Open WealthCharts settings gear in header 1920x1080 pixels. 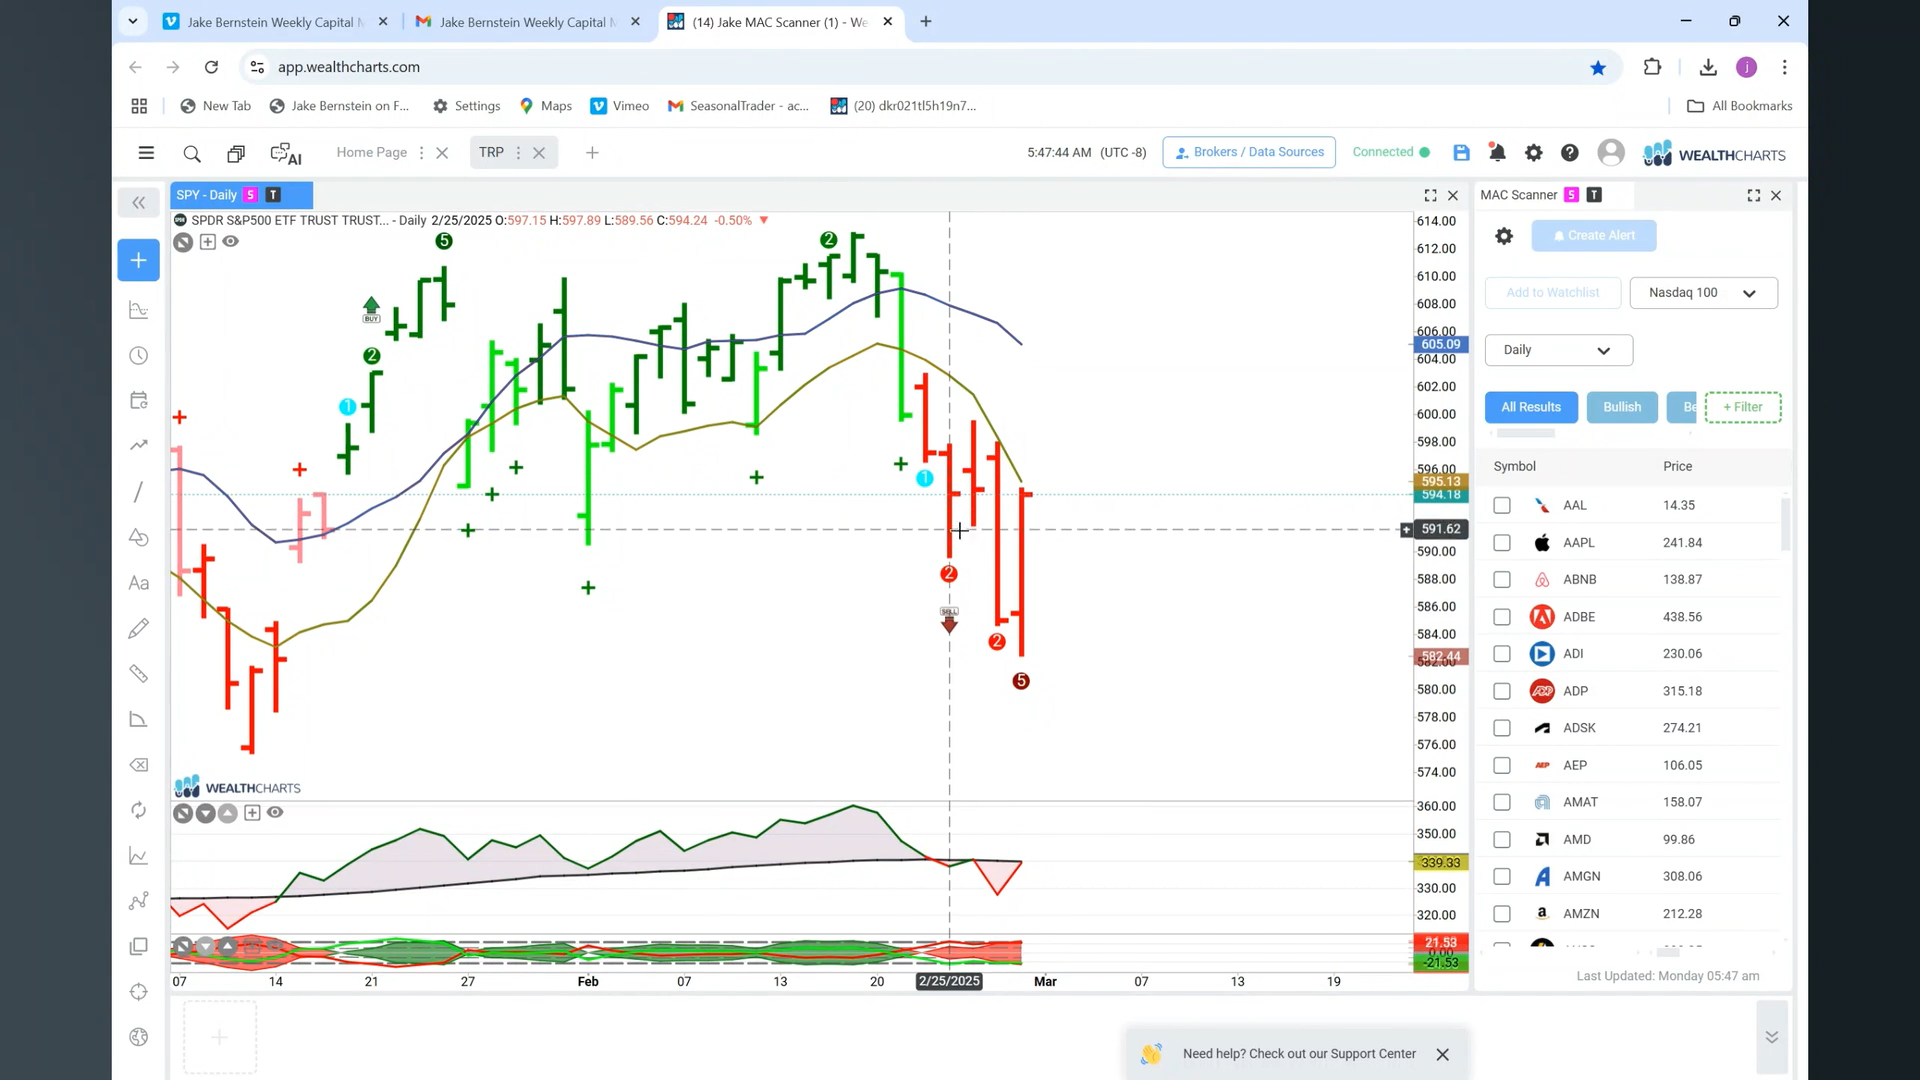click(1533, 152)
